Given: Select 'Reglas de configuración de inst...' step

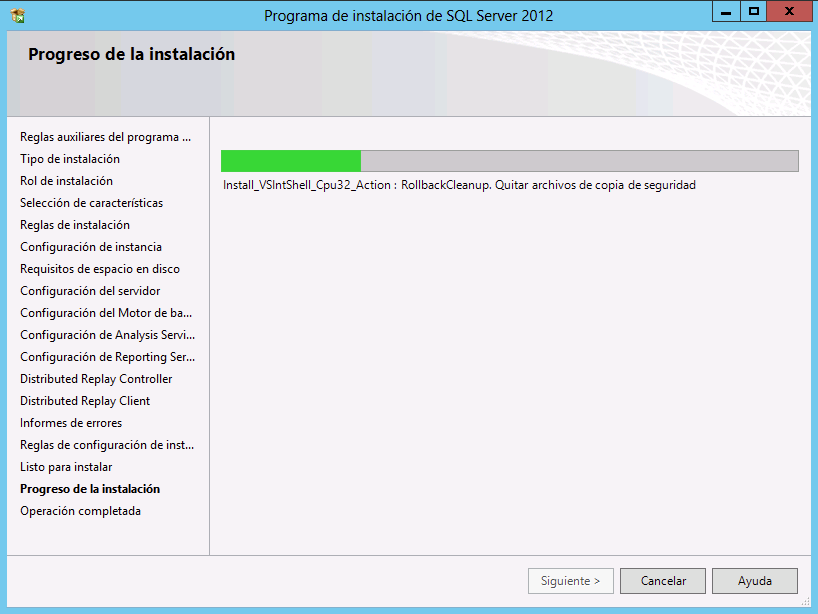Looking at the screenshot, I should (x=107, y=444).
